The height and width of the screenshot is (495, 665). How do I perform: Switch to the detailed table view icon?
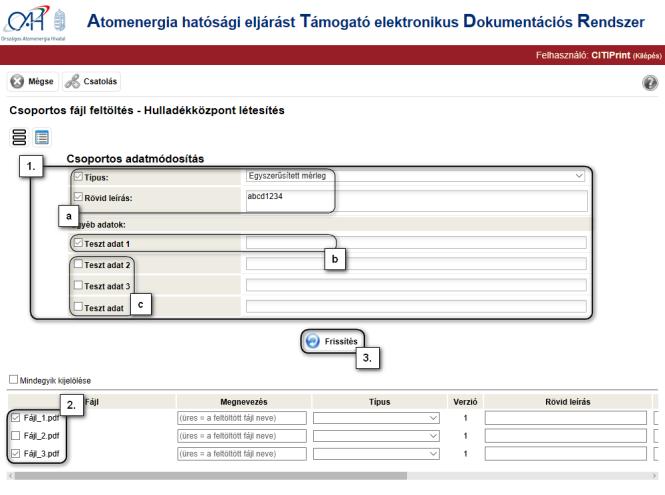42,137
